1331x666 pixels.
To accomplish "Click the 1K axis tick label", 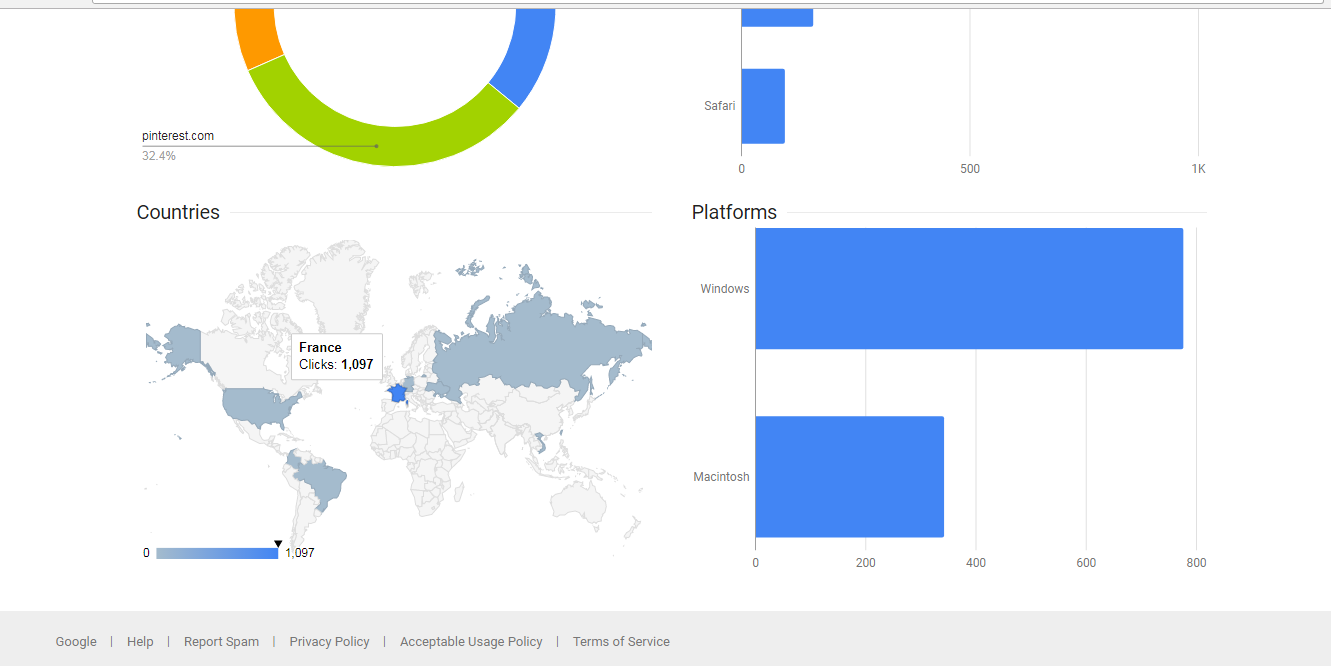I will (x=1198, y=169).
